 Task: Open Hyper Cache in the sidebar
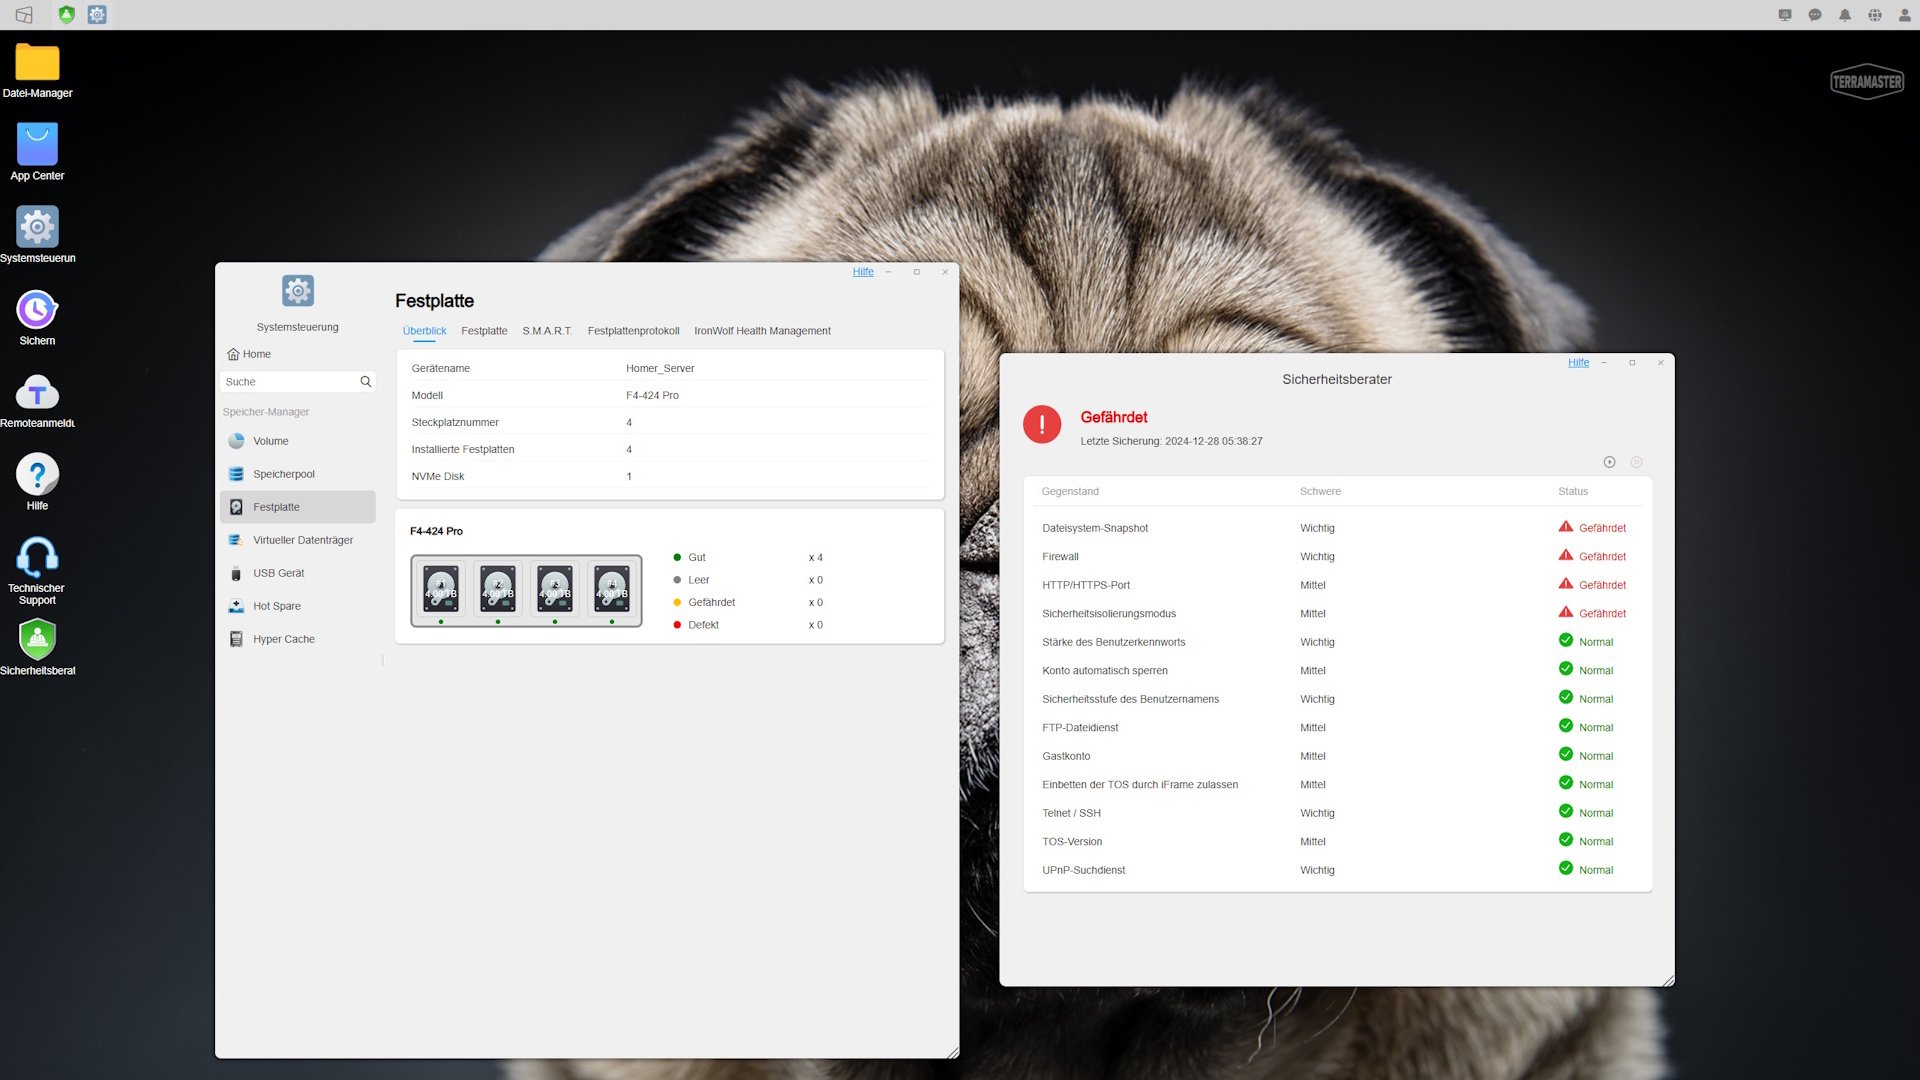(x=298, y=639)
